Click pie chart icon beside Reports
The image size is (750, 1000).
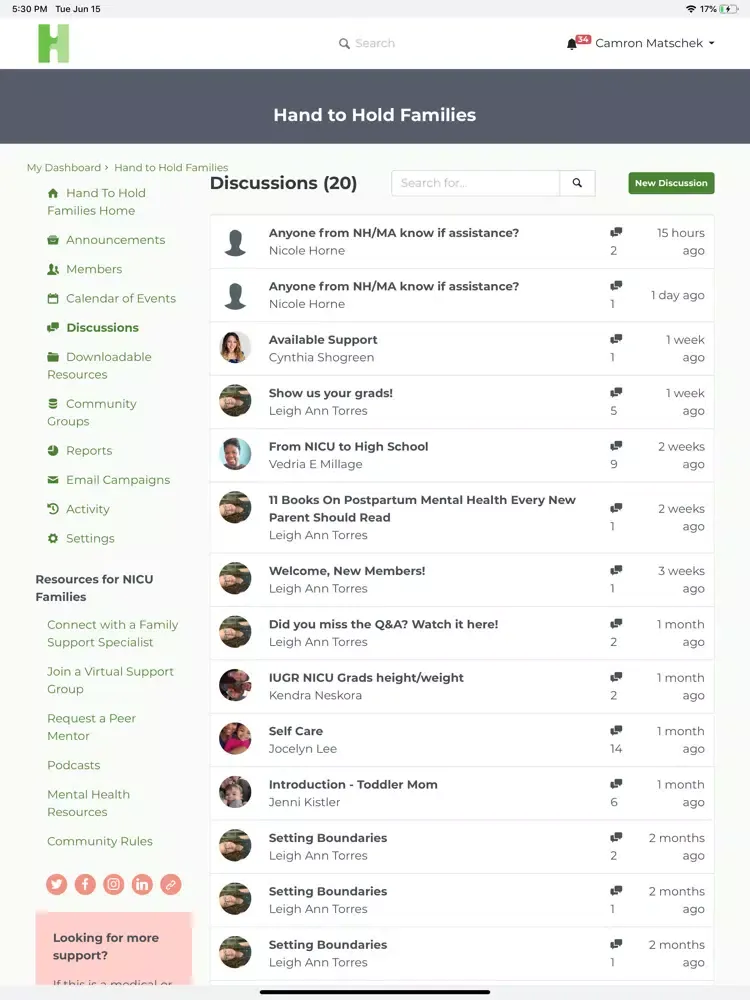53,450
